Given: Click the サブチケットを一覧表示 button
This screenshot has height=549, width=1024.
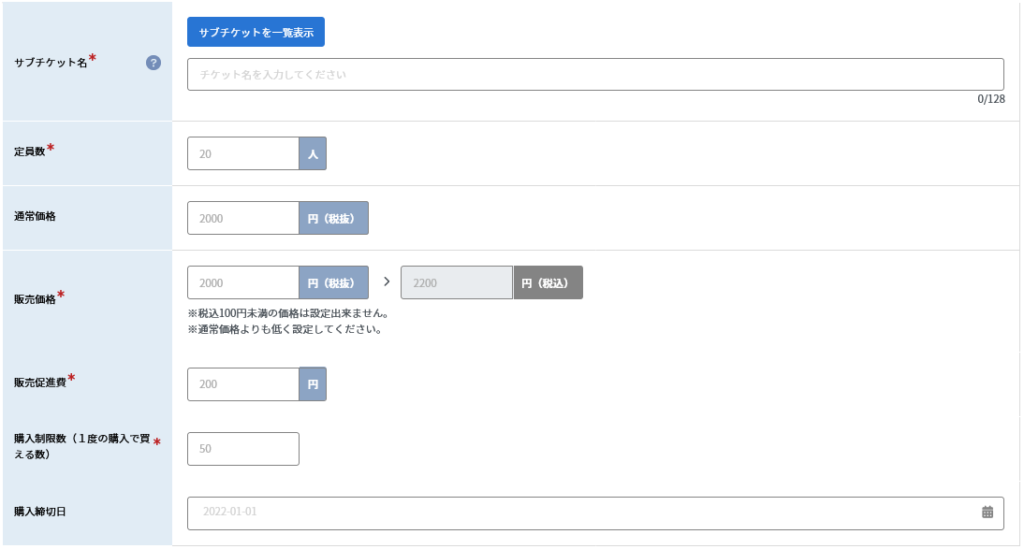Looking at the screenshot, I should click(x=256, y=32).
